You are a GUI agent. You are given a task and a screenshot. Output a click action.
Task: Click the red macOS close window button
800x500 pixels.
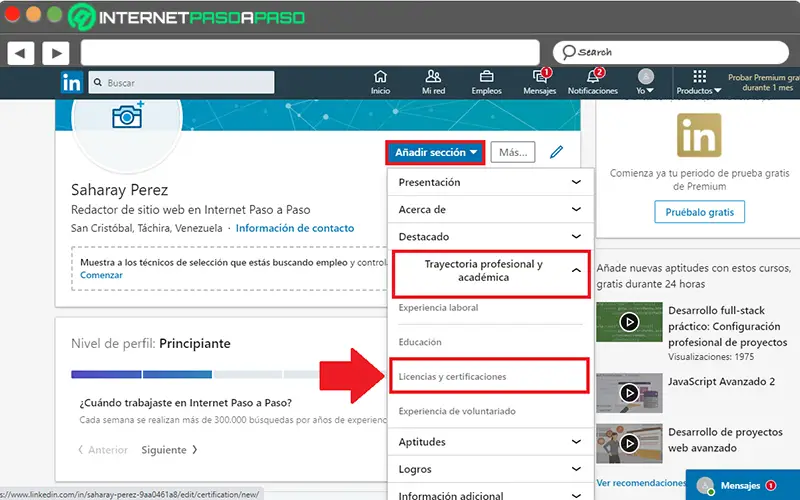(x=12, y=14)
